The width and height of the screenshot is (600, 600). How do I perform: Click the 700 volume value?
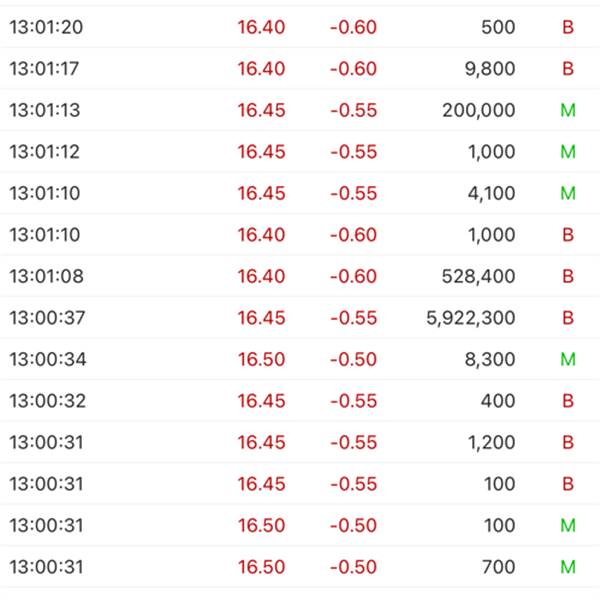coord(498,567)
